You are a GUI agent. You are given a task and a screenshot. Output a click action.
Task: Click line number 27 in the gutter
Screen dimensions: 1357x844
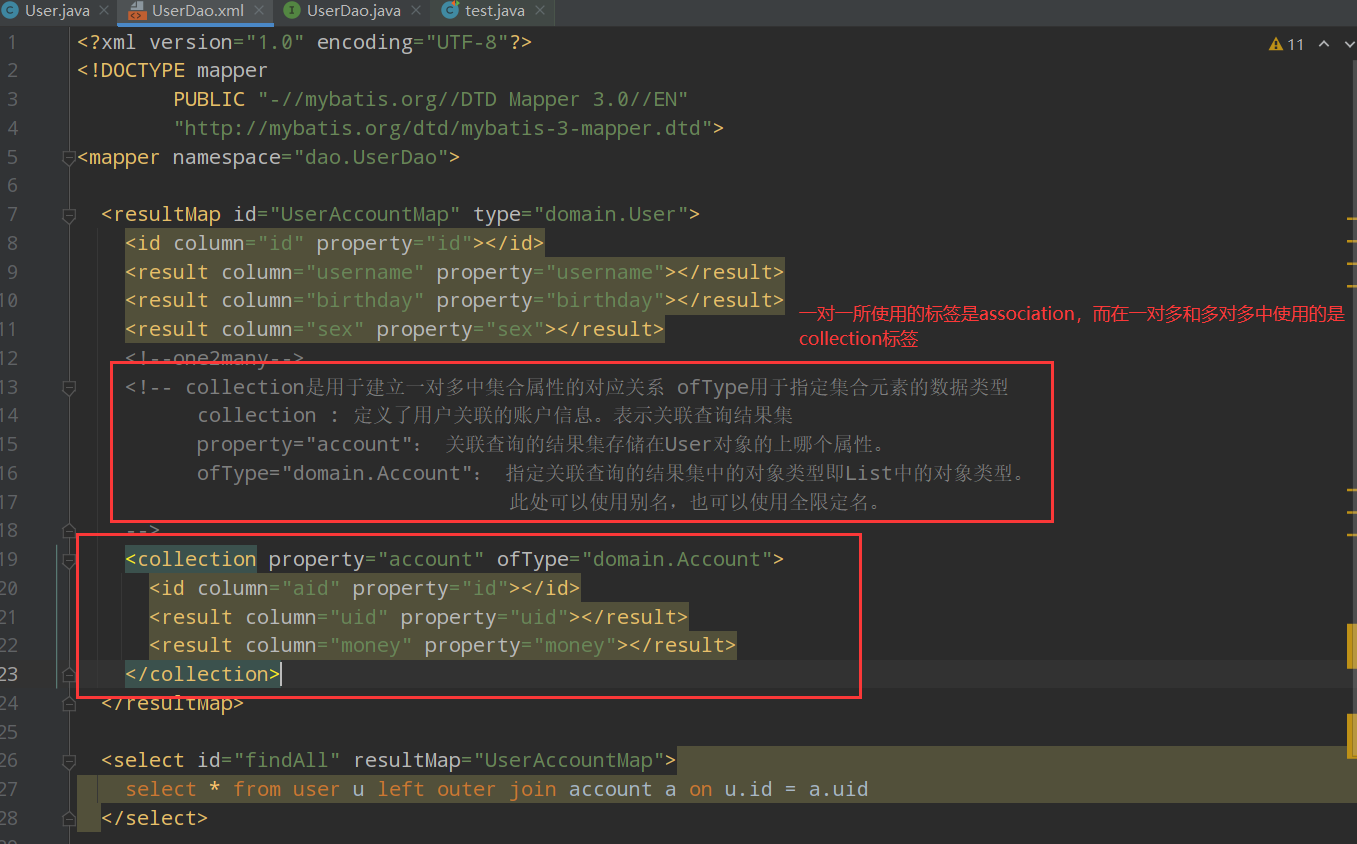pos(8,789)
